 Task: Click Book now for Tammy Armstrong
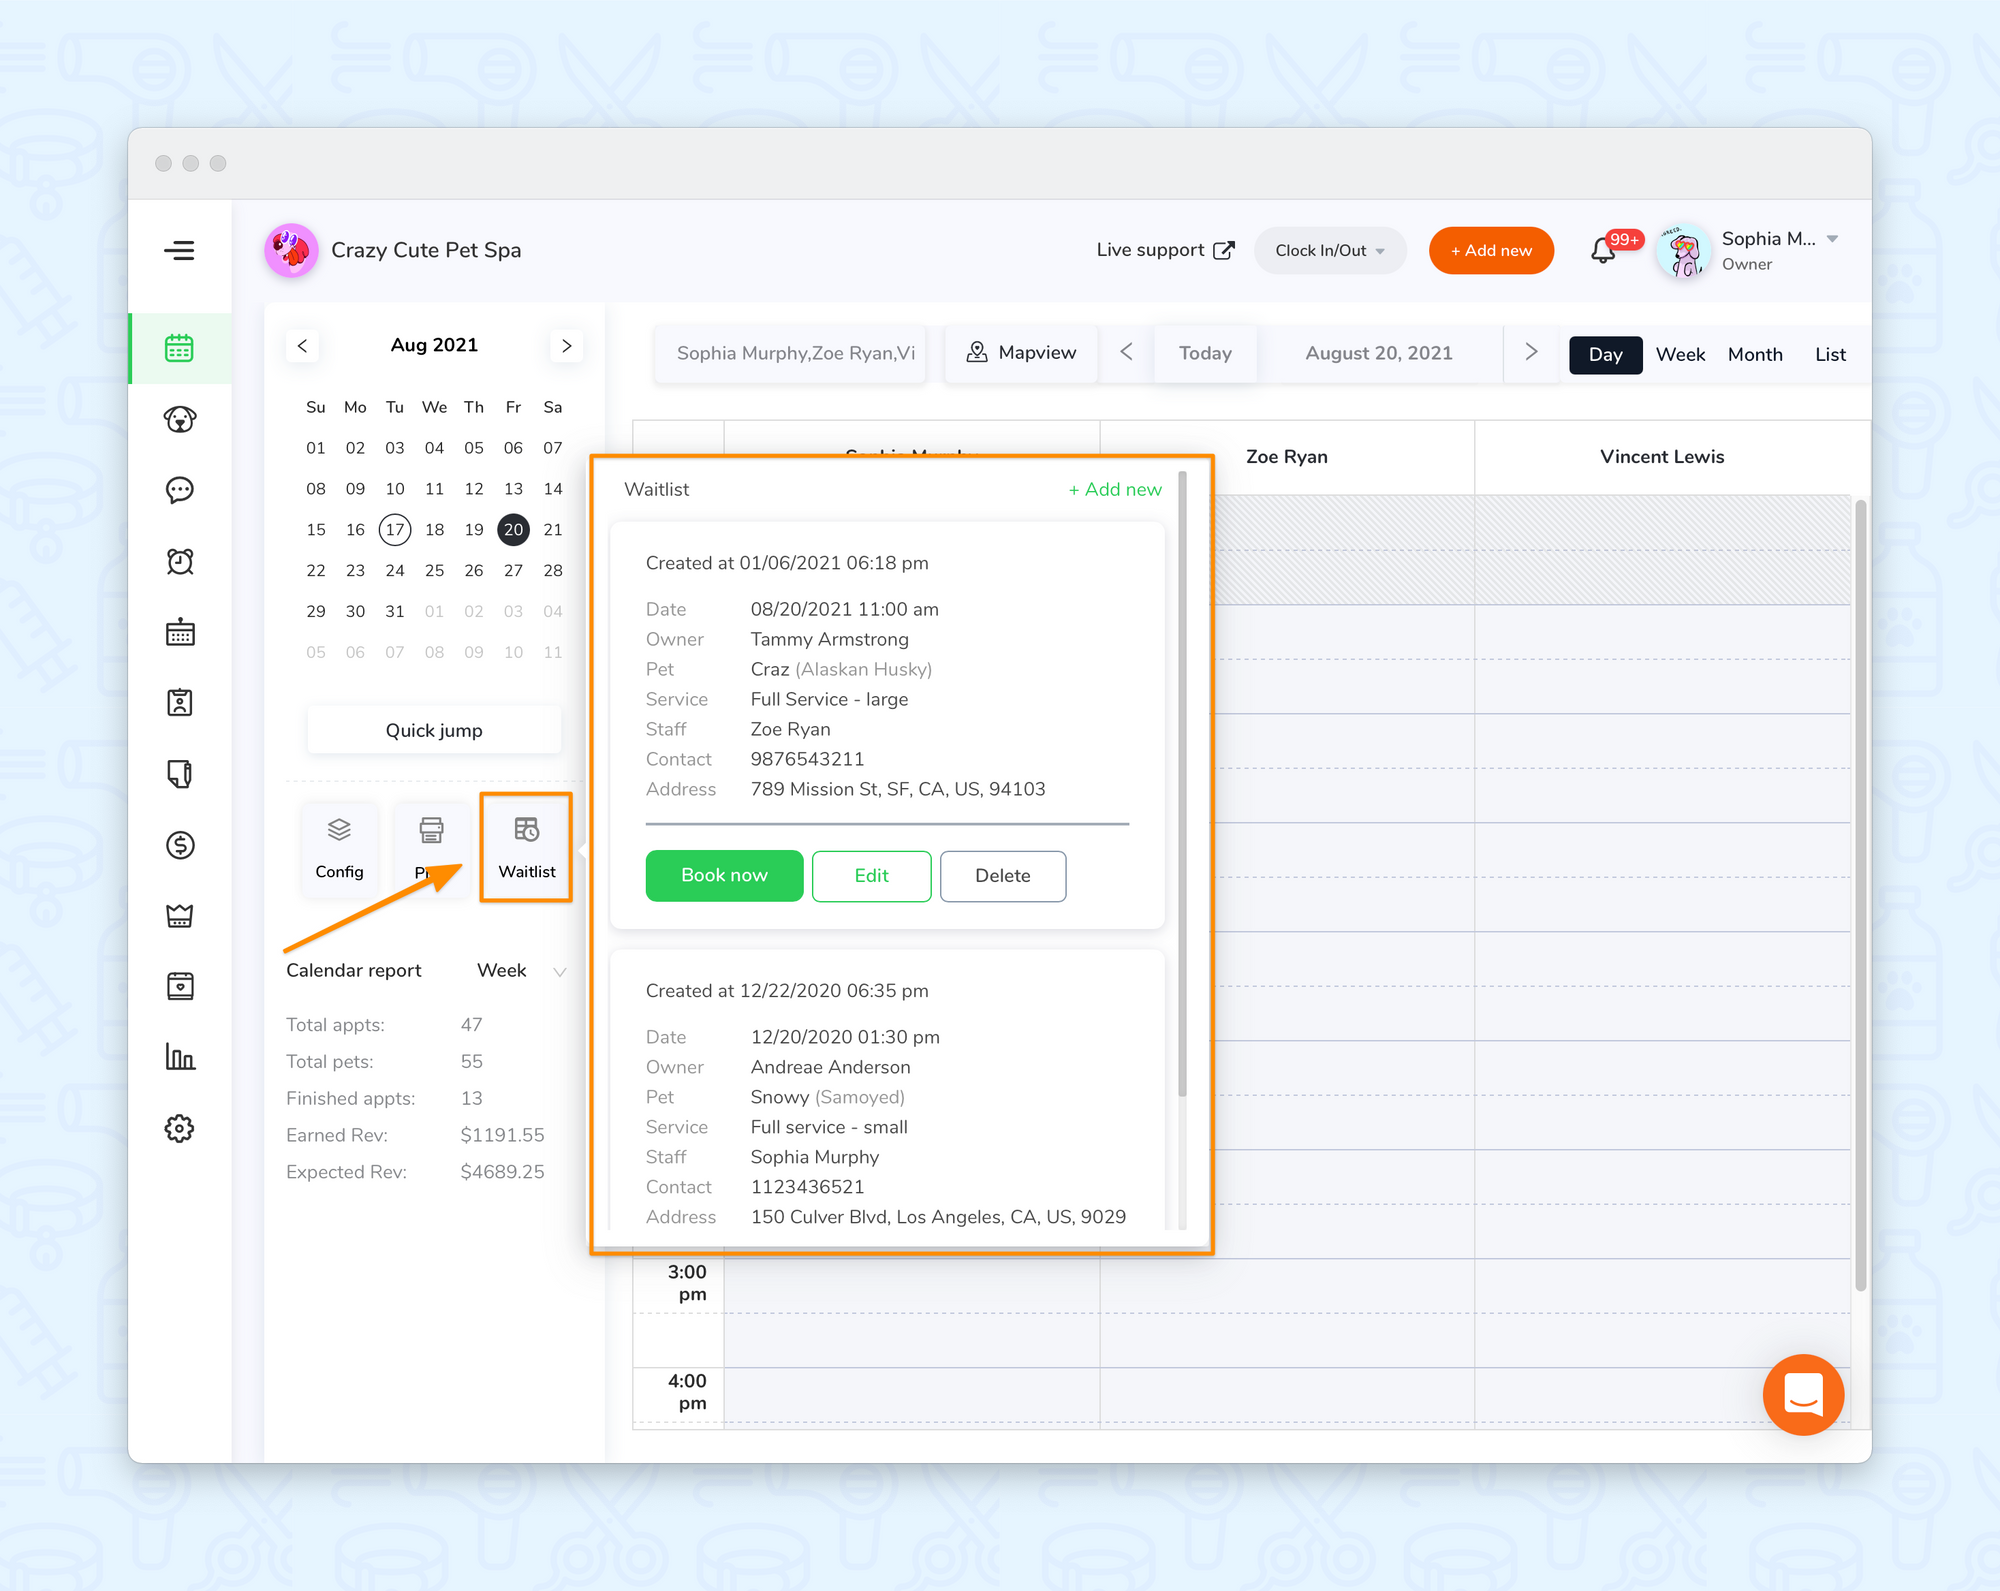click(724, 875)
